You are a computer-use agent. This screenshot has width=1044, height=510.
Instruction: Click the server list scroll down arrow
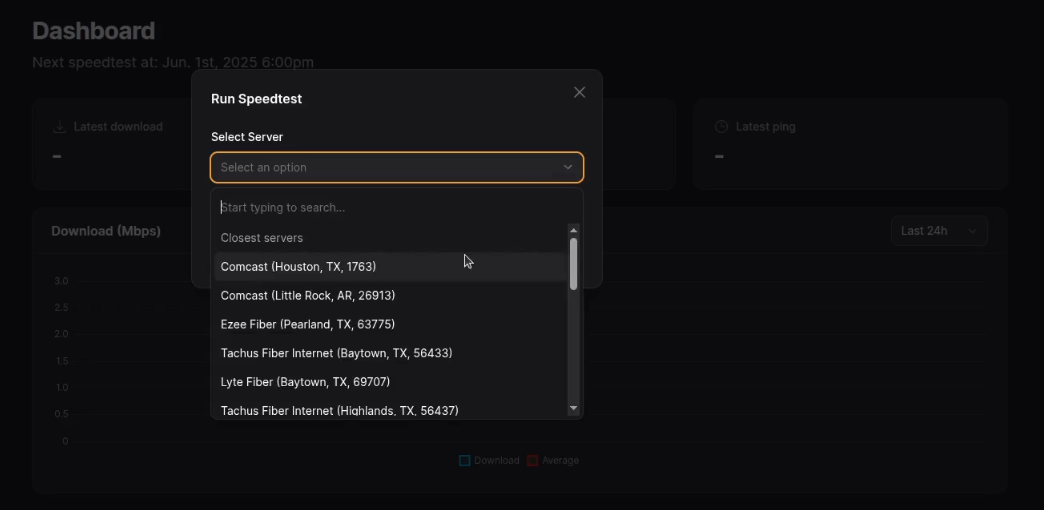573,408
